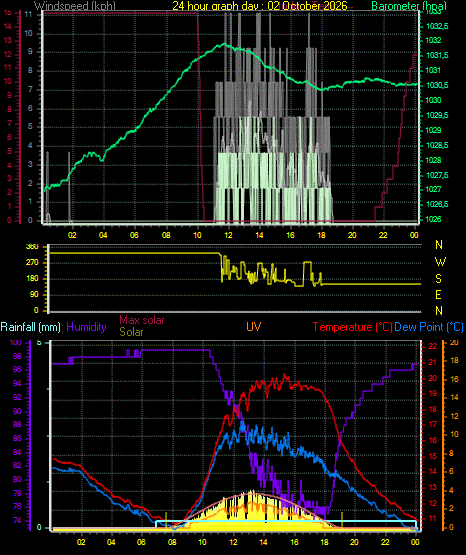This screenshot has width=466, height=555.
Task: Click the "24 hour graph day : 02 October 2026" heading
Action: 260,6
